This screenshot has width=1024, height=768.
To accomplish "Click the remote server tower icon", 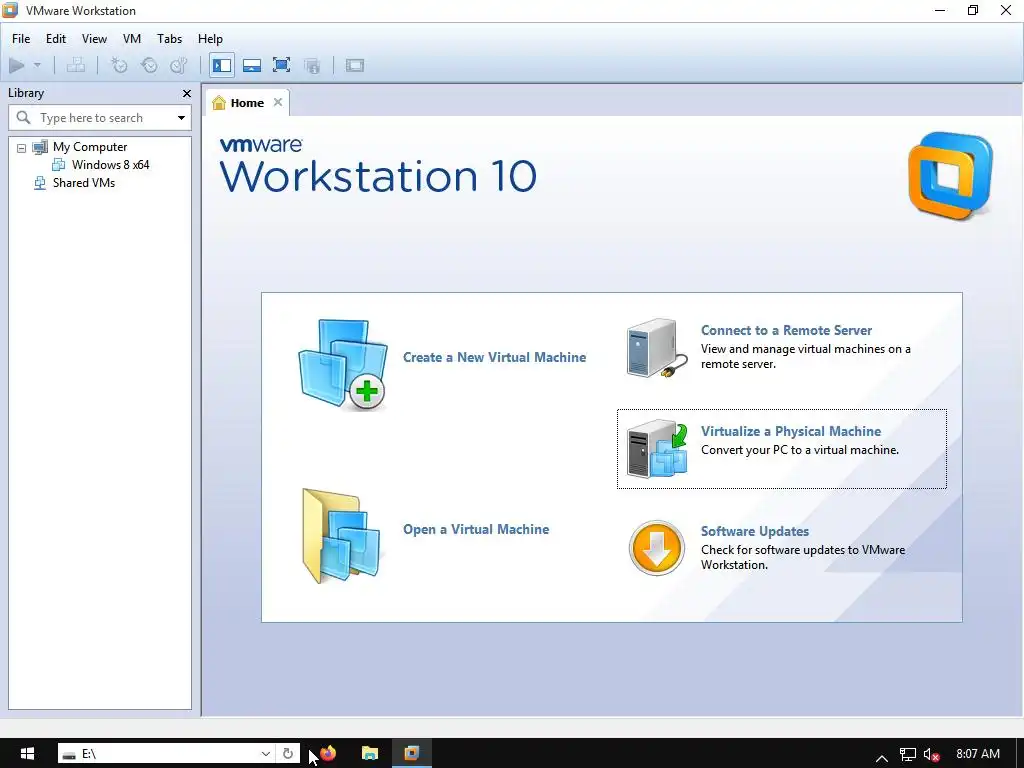I will point(656,348).
